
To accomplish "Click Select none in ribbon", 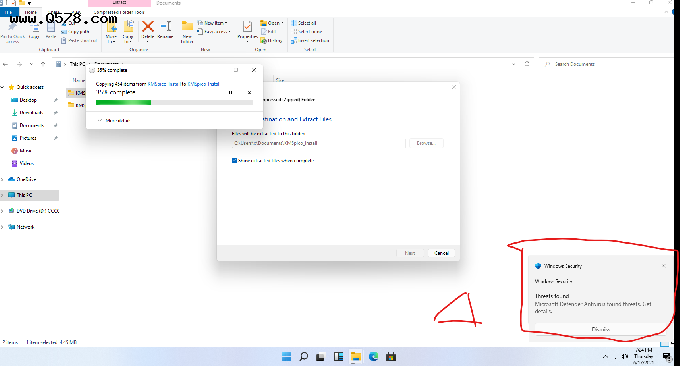I will [307, 32].
